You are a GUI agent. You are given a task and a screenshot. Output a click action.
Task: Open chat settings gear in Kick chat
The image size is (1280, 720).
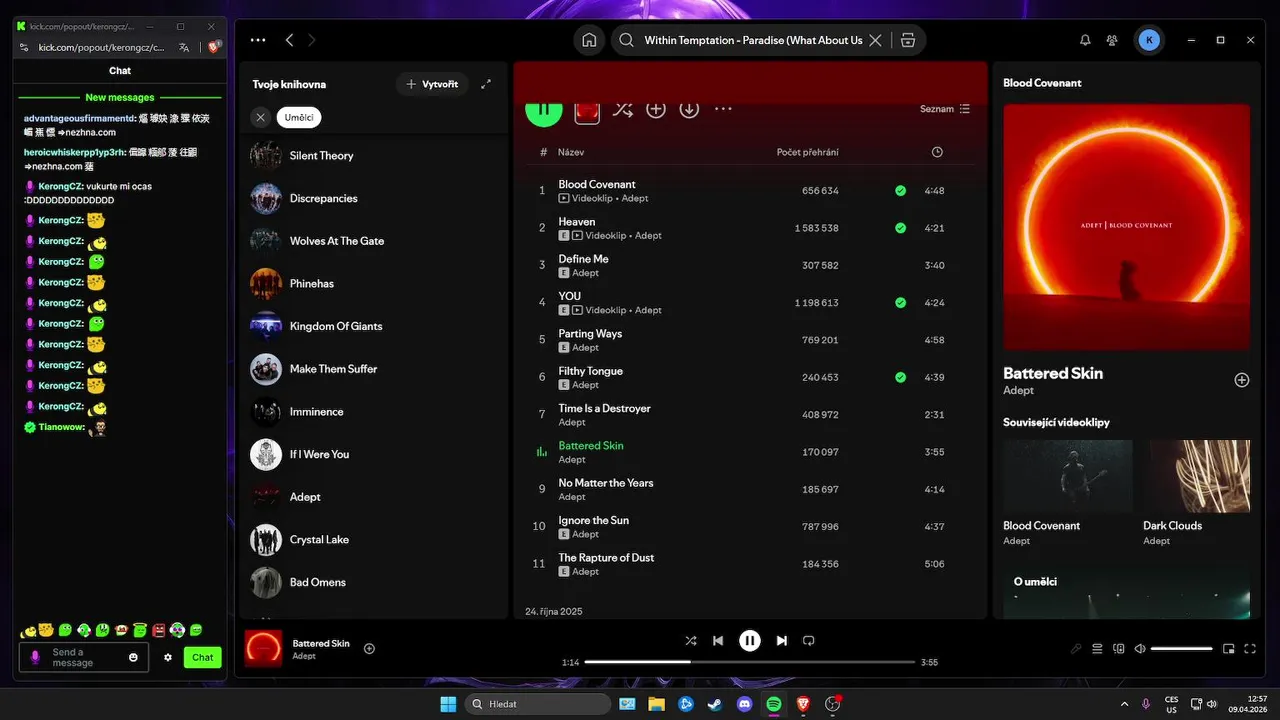click(x=168, y=657)
